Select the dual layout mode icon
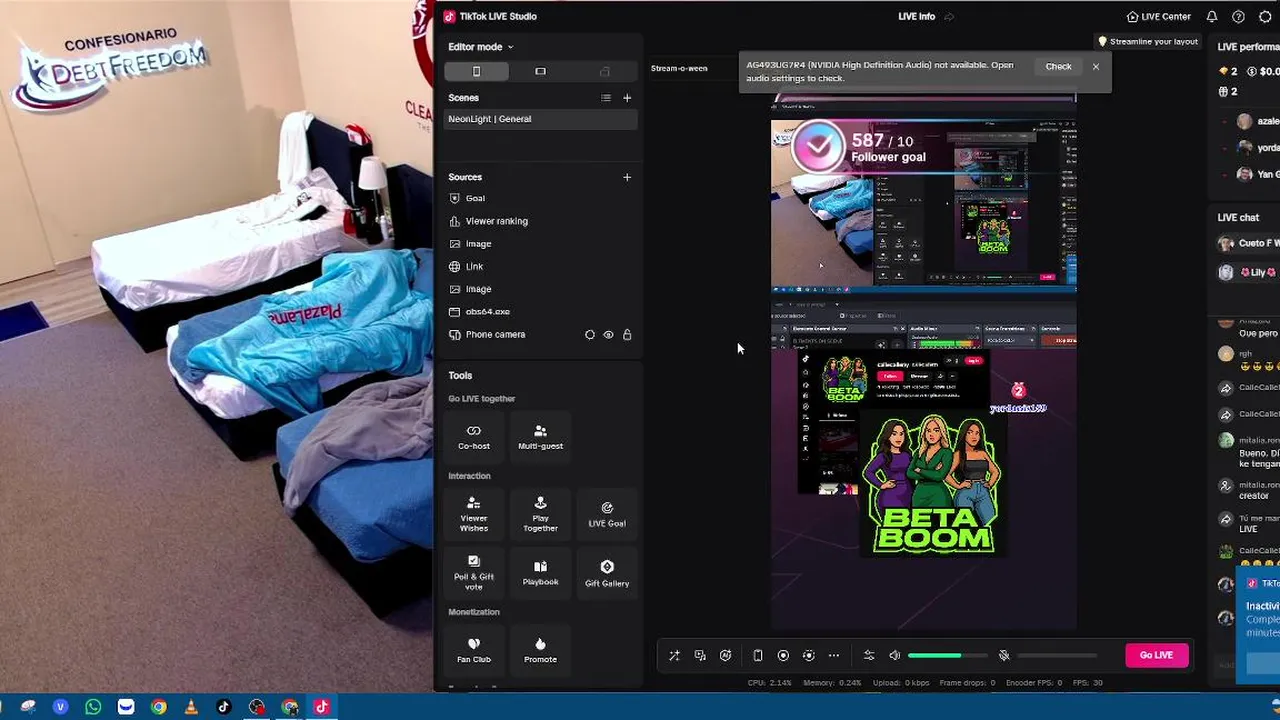1280x720 pixels. [x=604, y=71]
